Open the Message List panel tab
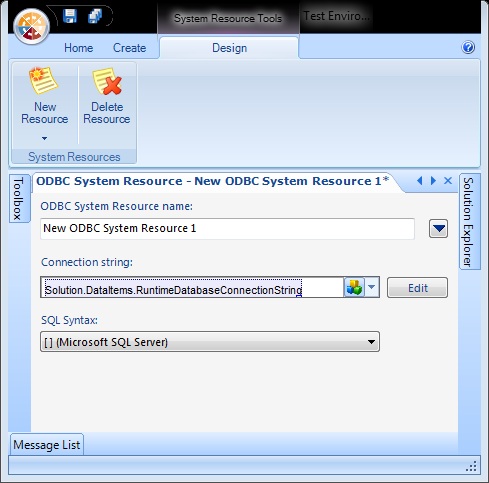 (47, 445)
